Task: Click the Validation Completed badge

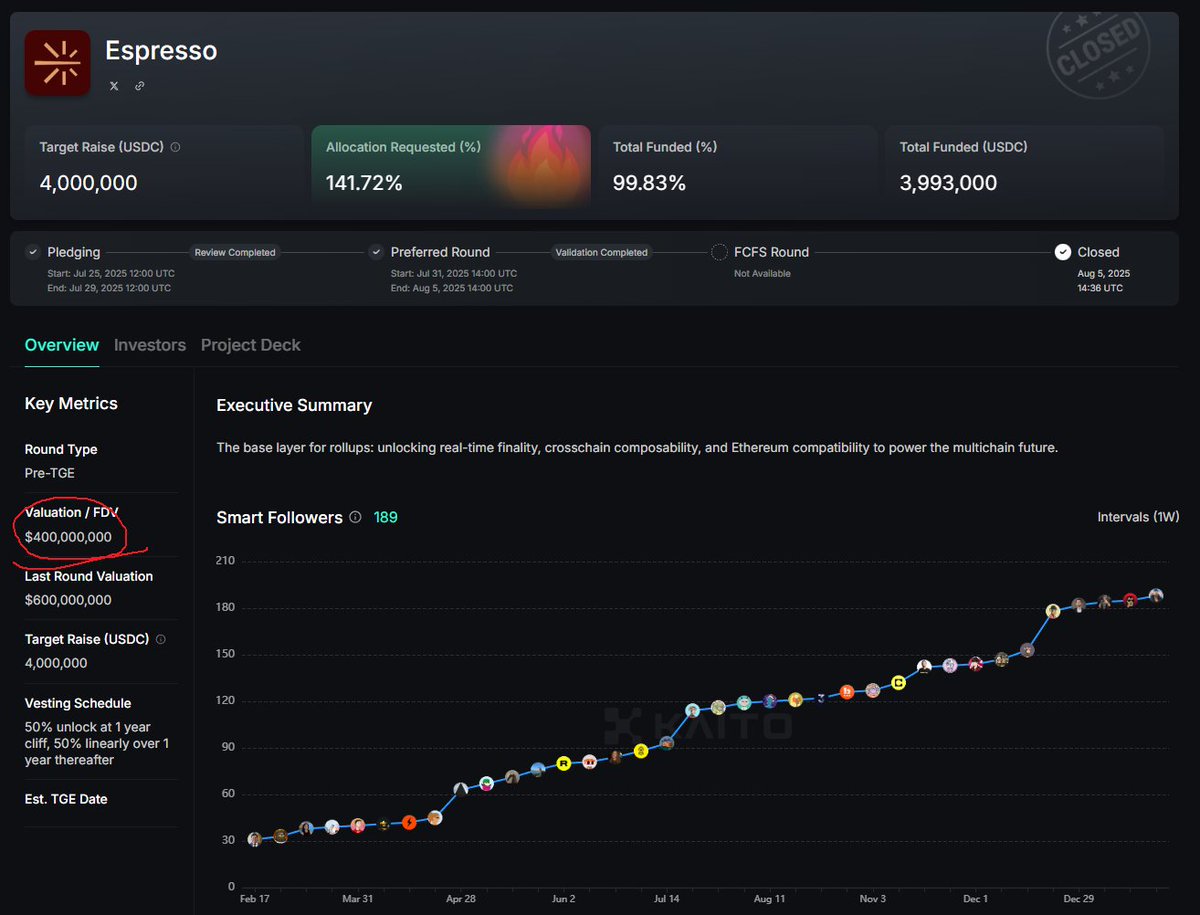Action: 602,252
